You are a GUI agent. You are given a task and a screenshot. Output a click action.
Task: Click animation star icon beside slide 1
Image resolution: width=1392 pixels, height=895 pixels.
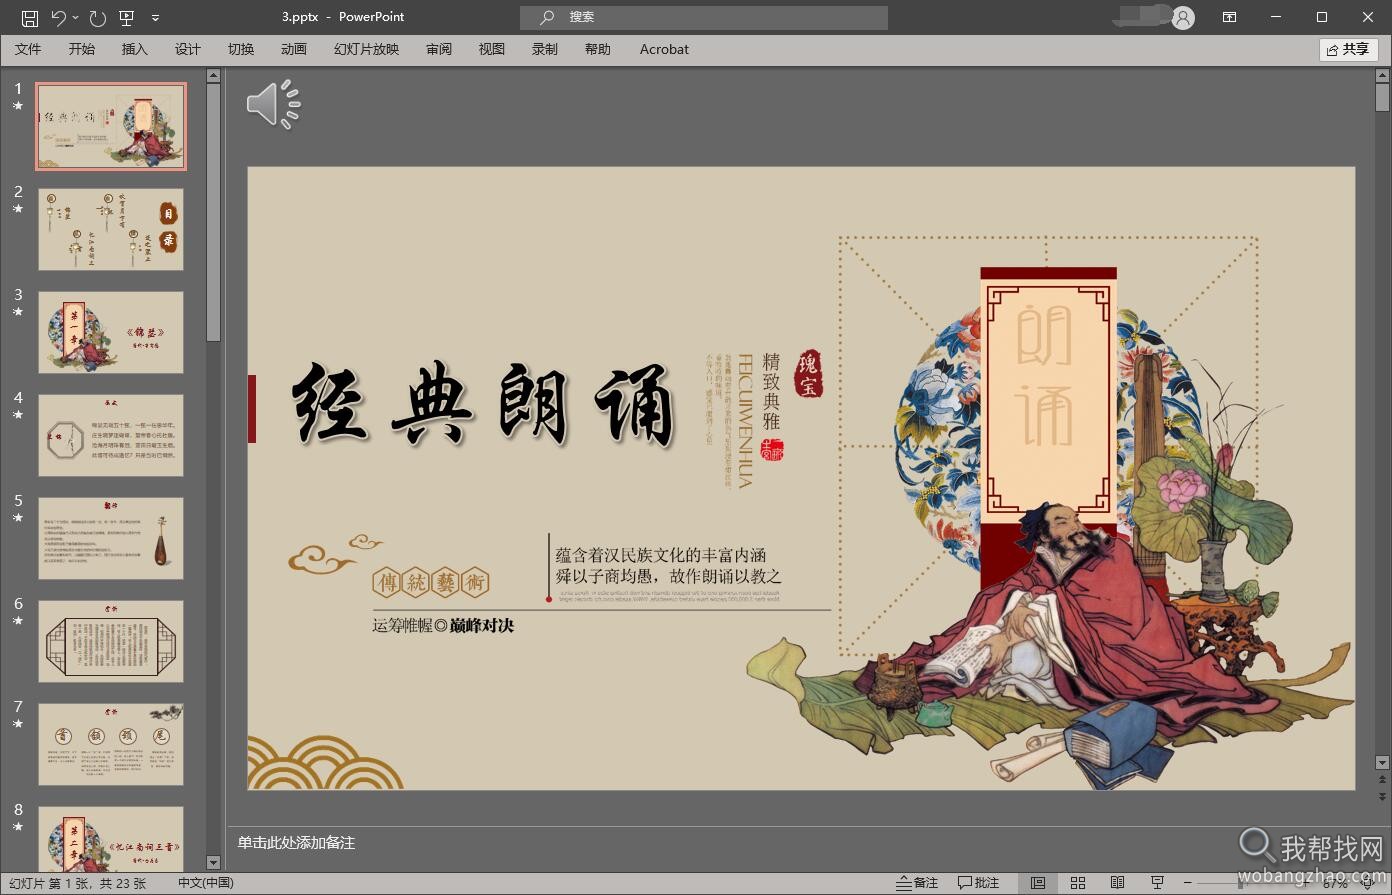(18, 105)
